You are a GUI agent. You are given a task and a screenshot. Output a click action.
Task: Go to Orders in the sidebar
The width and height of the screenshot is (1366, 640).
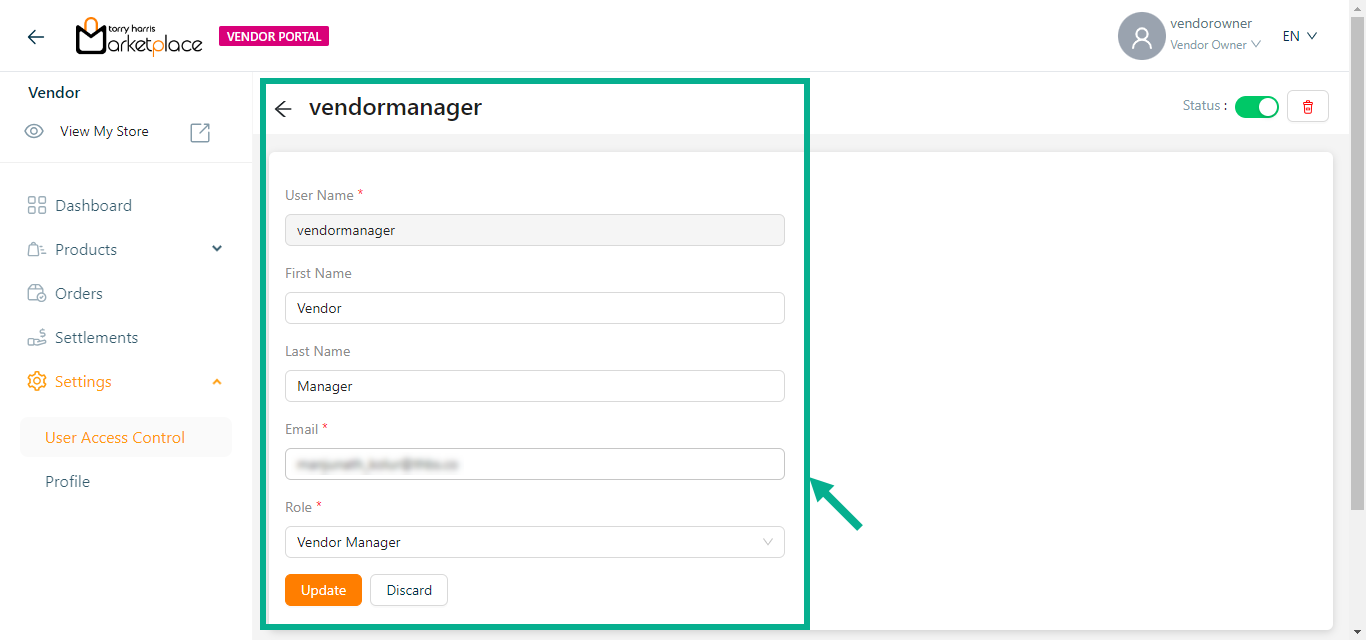pos(78,293)
